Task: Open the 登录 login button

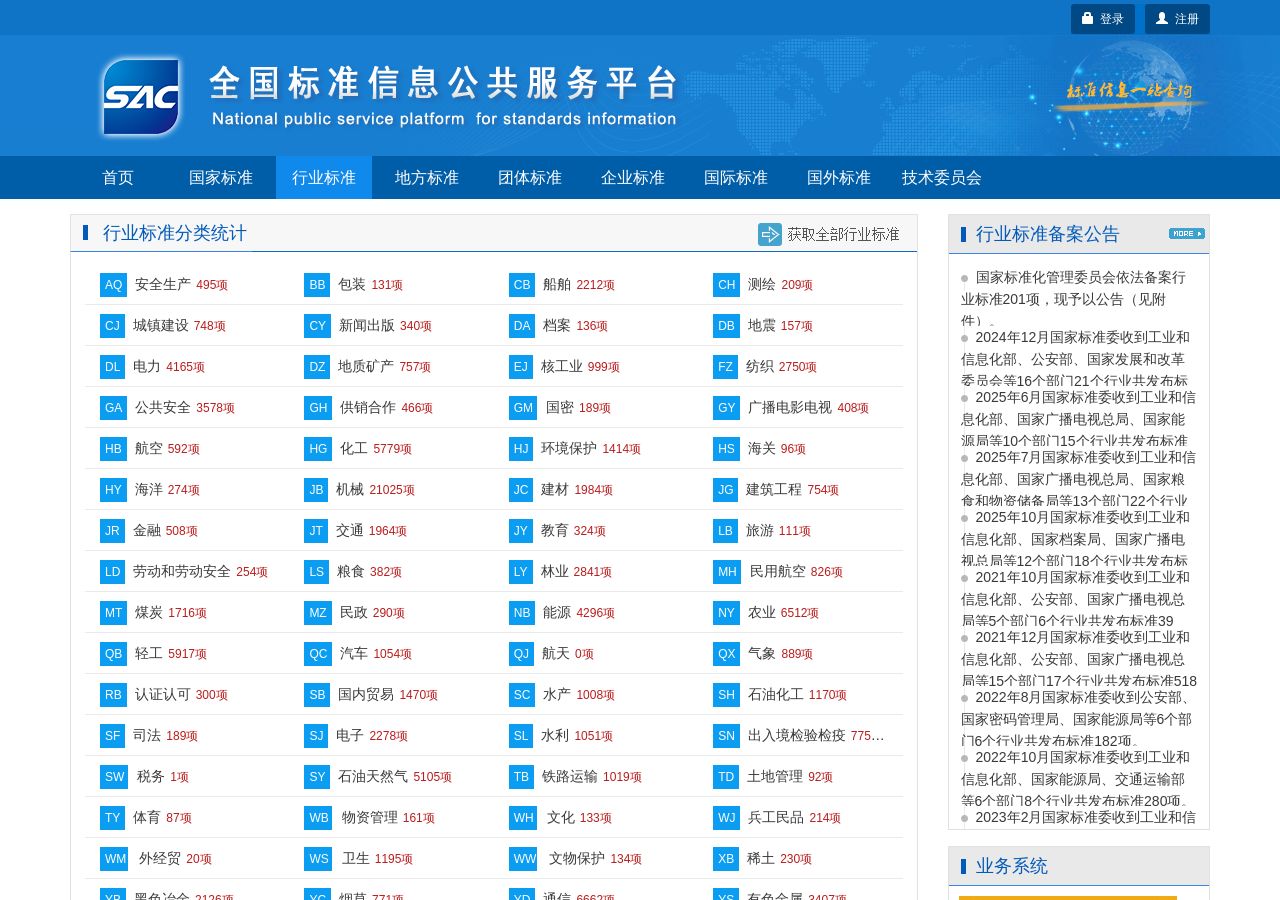Action: pyautogui.click(x=1103, y=19)
